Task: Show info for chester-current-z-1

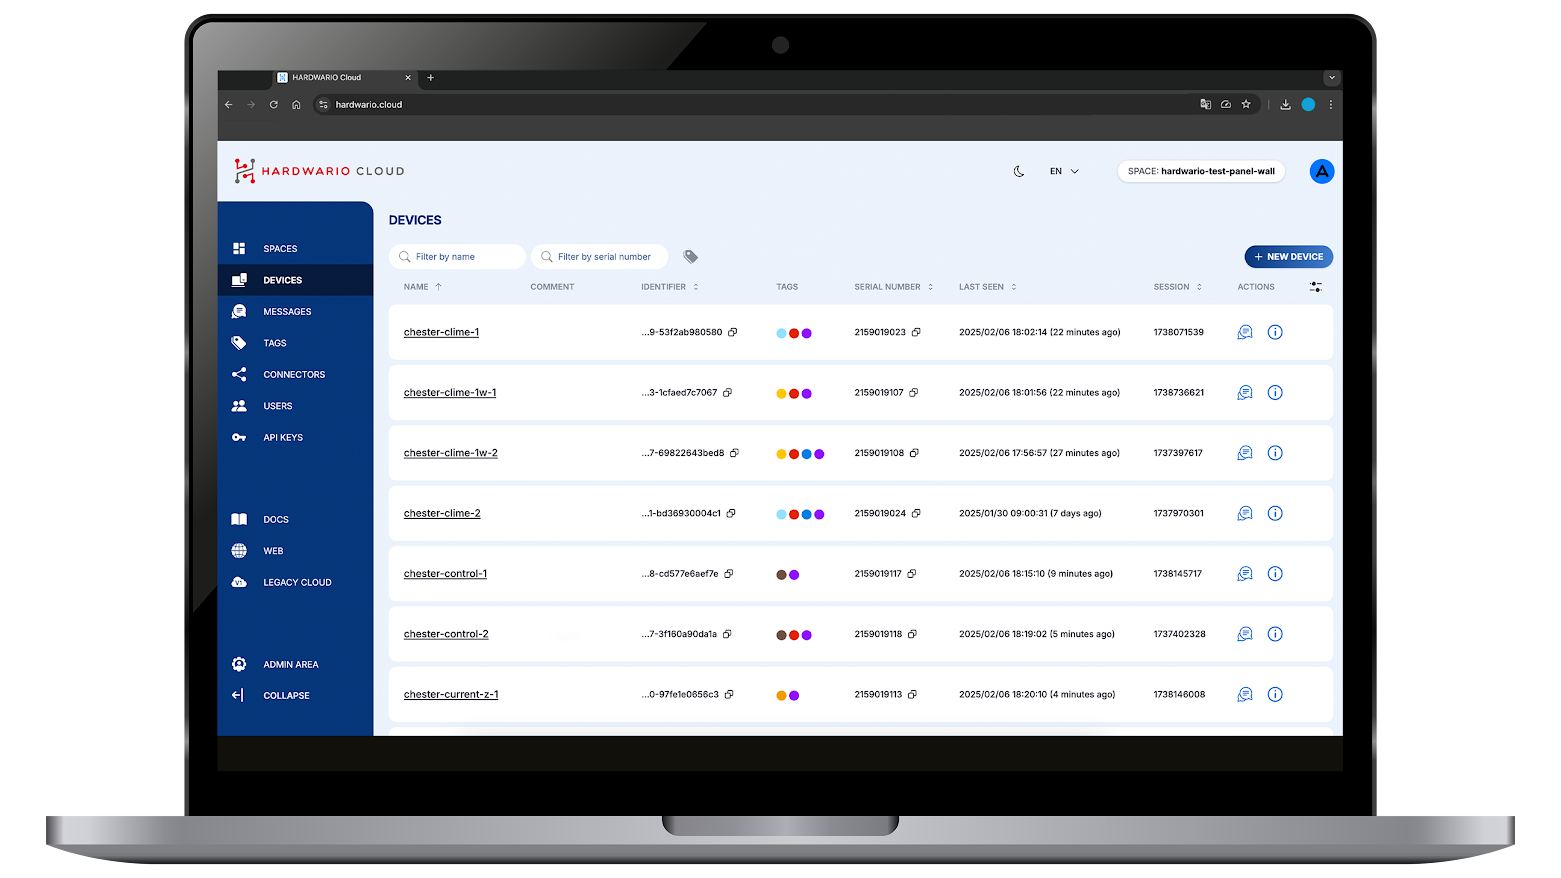Action: pyautogui.click(x=1275, y=694)
